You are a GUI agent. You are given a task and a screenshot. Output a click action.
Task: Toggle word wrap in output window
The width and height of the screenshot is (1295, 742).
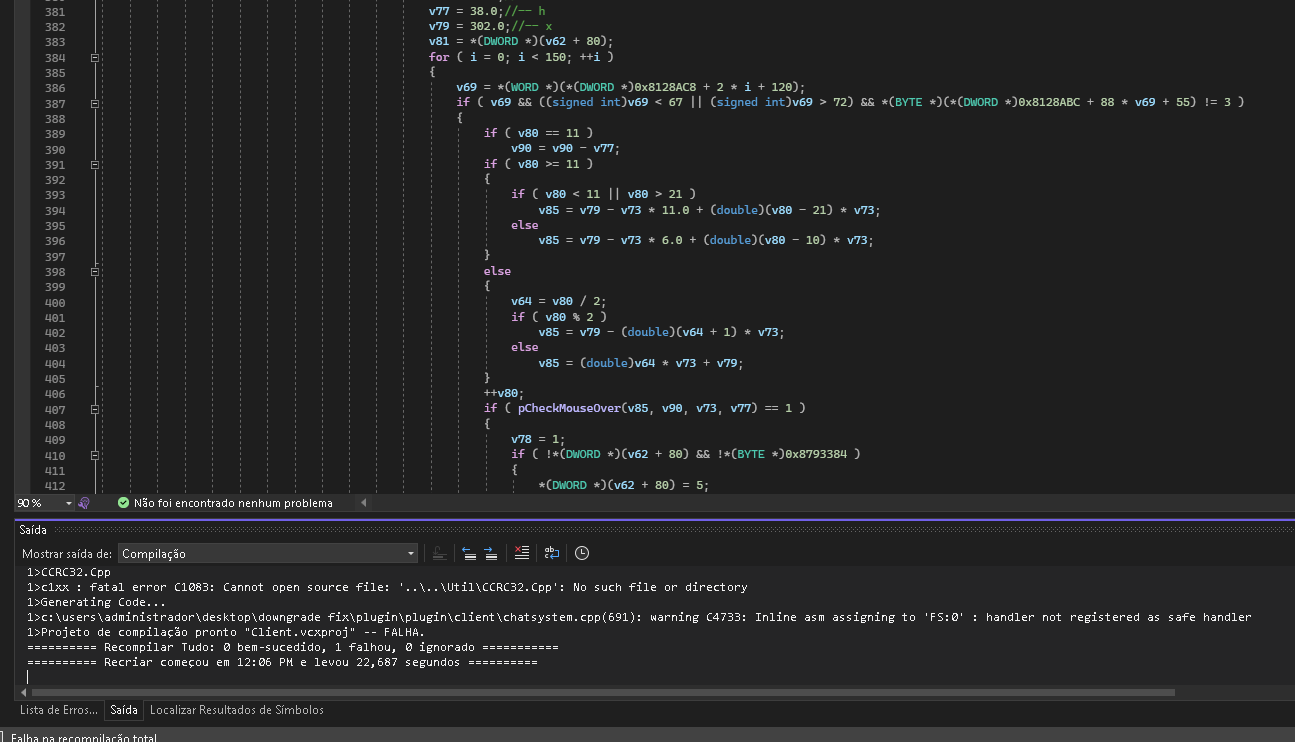[x=551, y=553]
